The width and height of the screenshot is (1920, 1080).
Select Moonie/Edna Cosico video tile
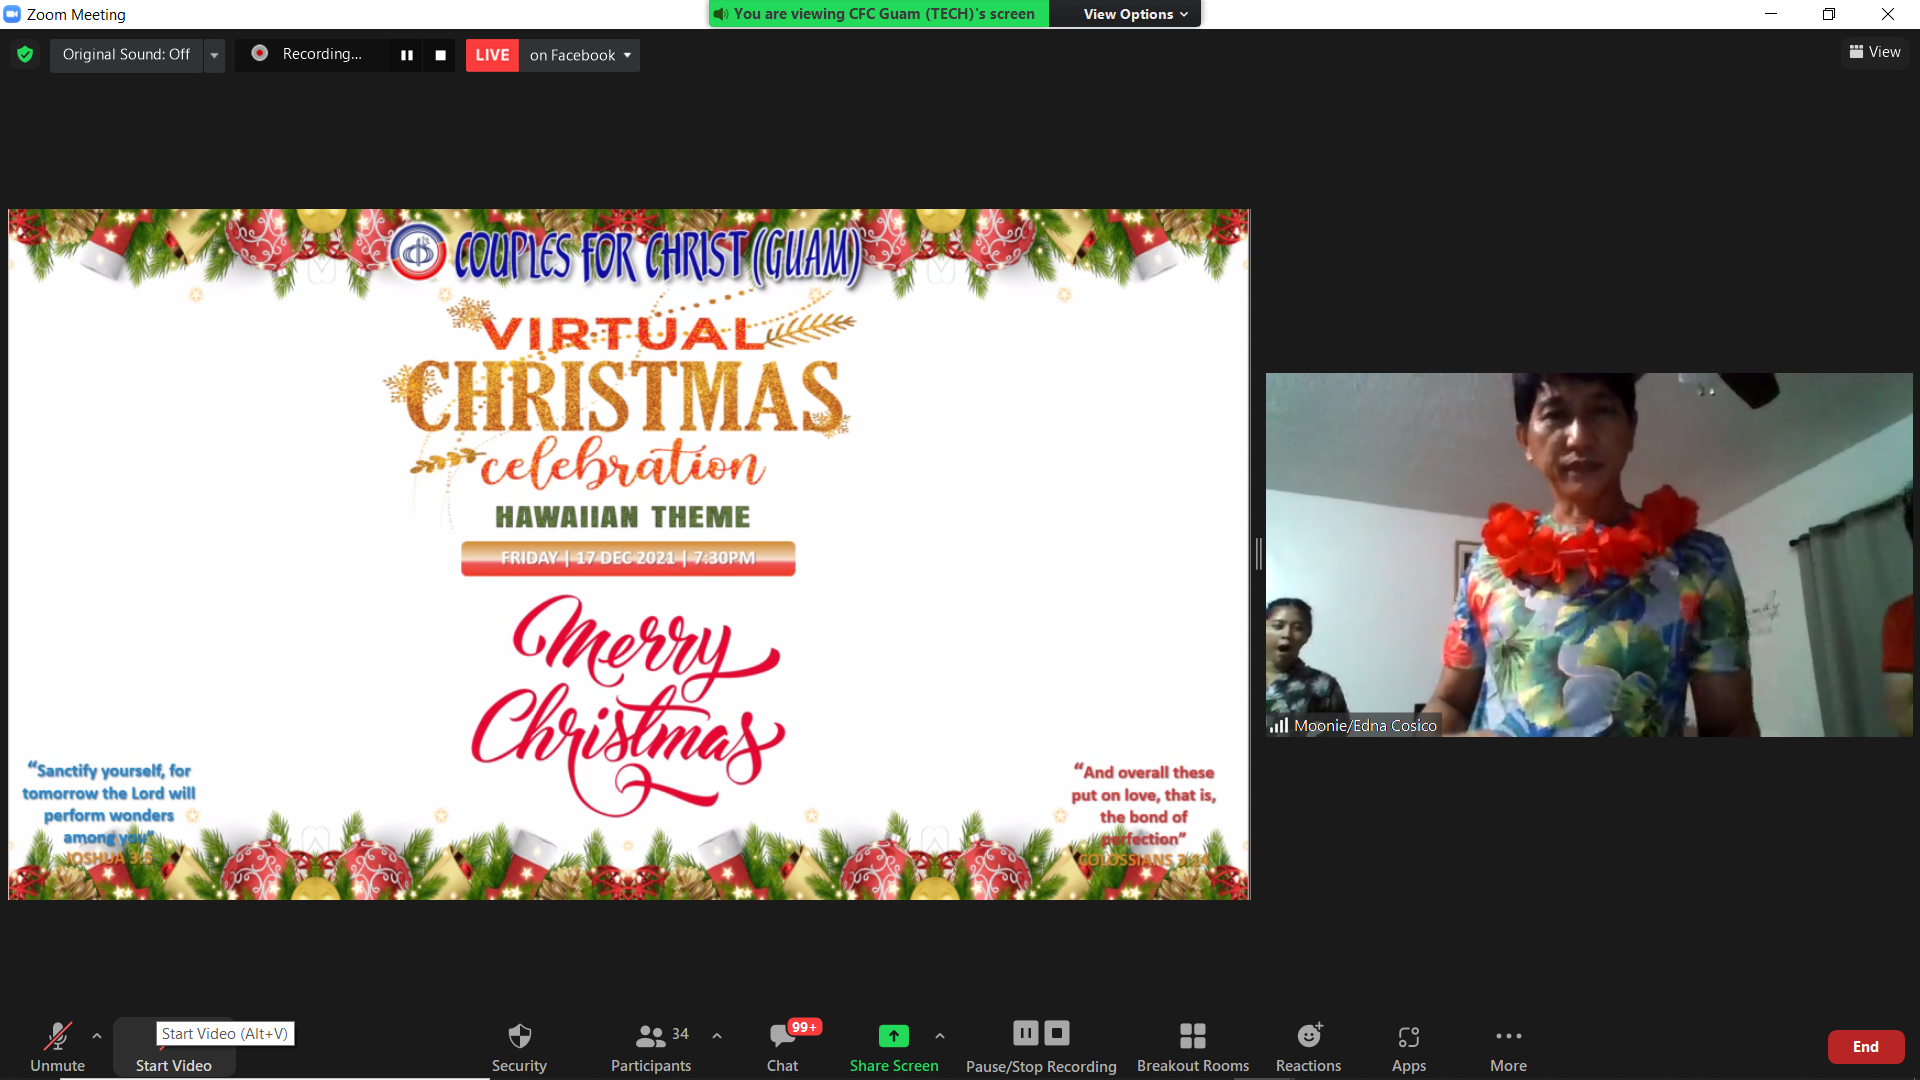1589,555
